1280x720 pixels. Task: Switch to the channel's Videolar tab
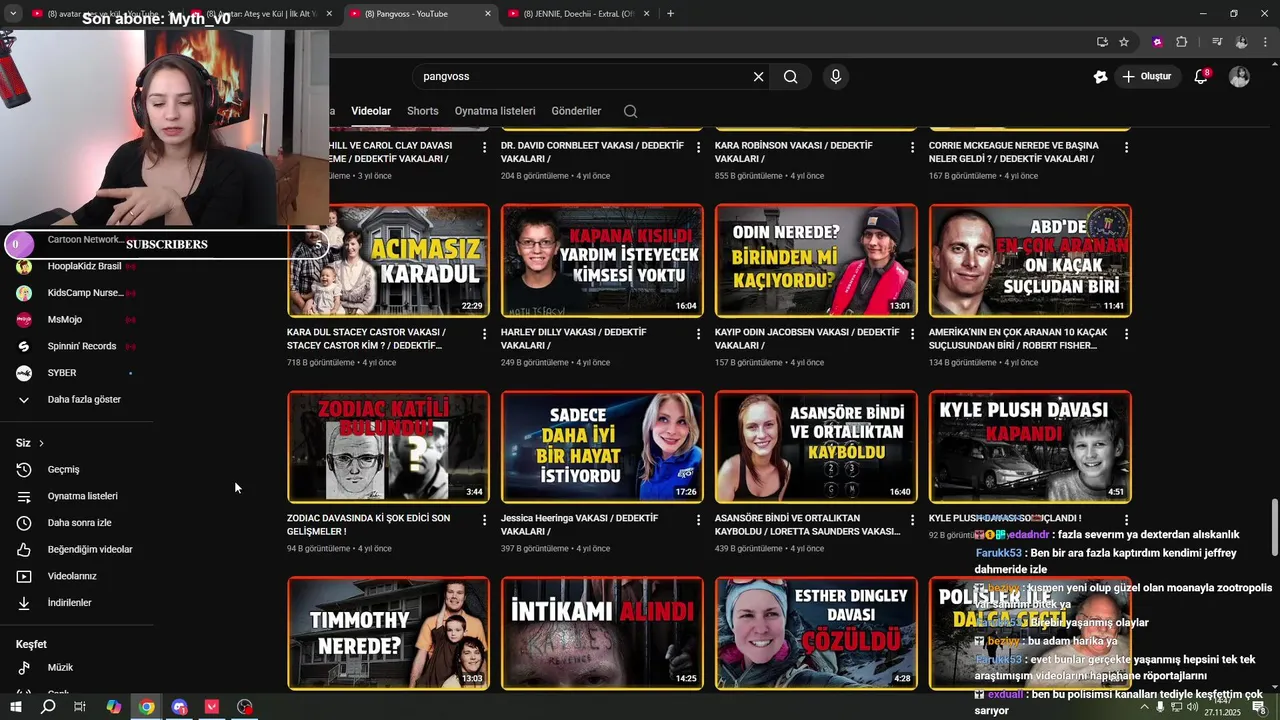pos(371,111)
